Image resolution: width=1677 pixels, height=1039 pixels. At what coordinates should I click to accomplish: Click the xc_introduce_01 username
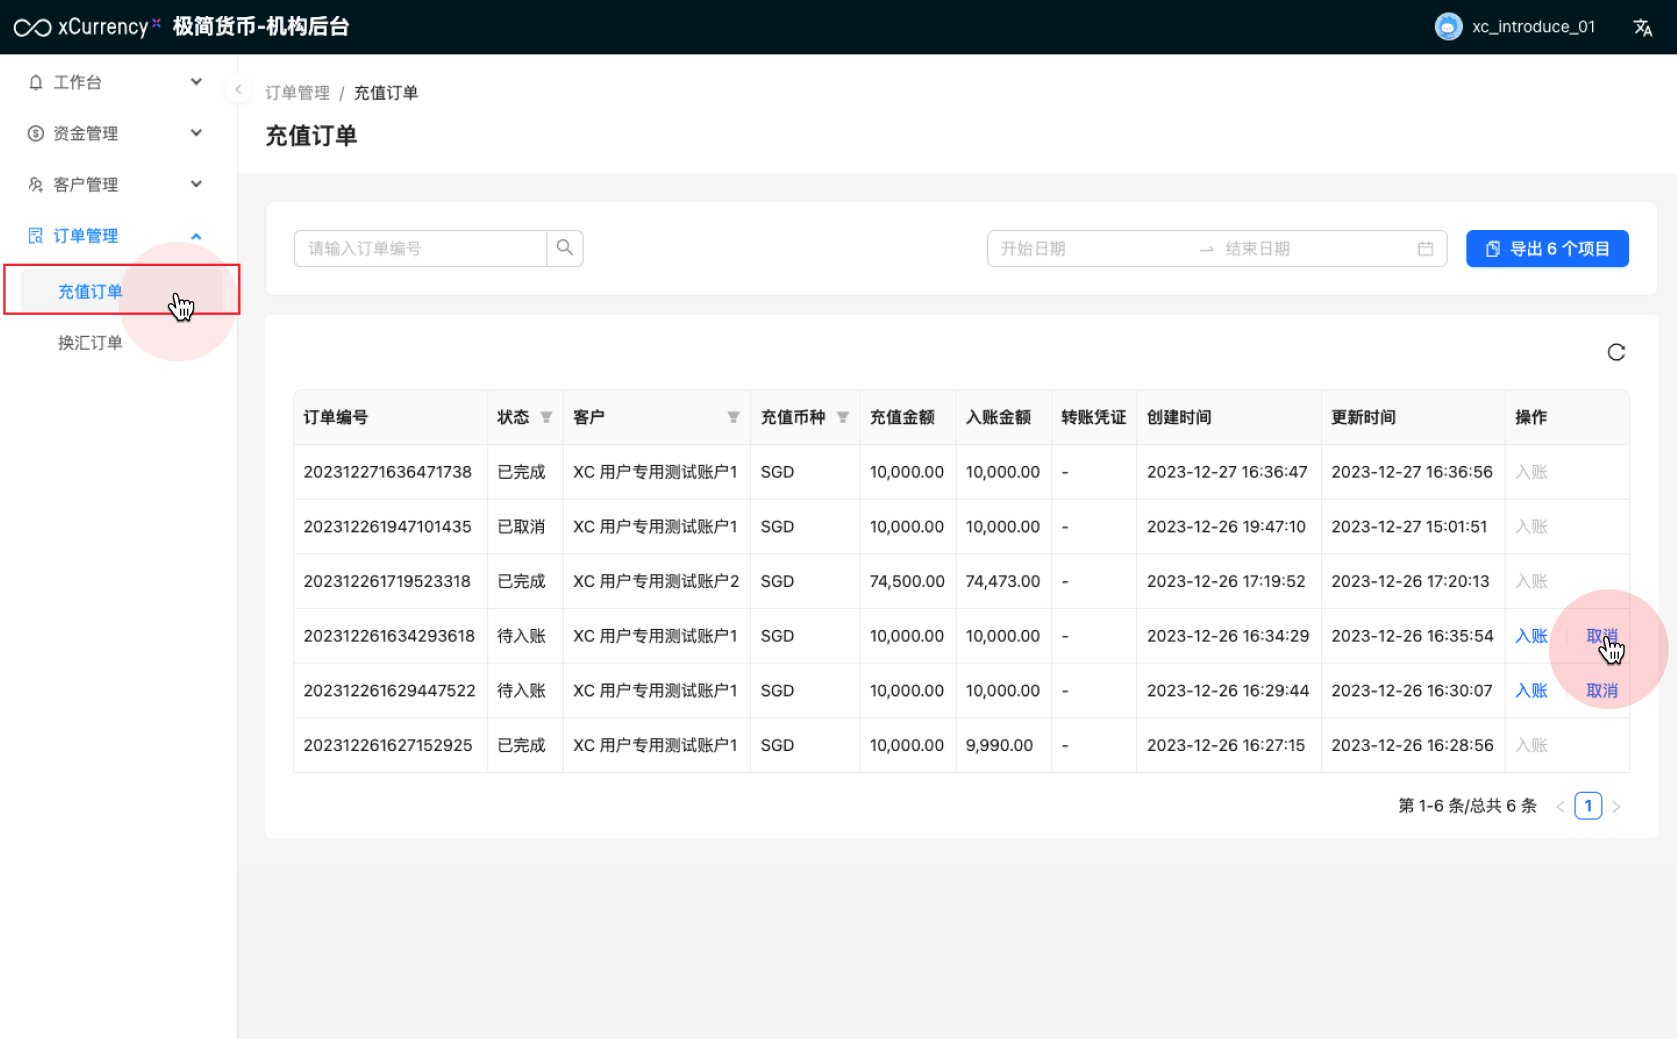1533,27
